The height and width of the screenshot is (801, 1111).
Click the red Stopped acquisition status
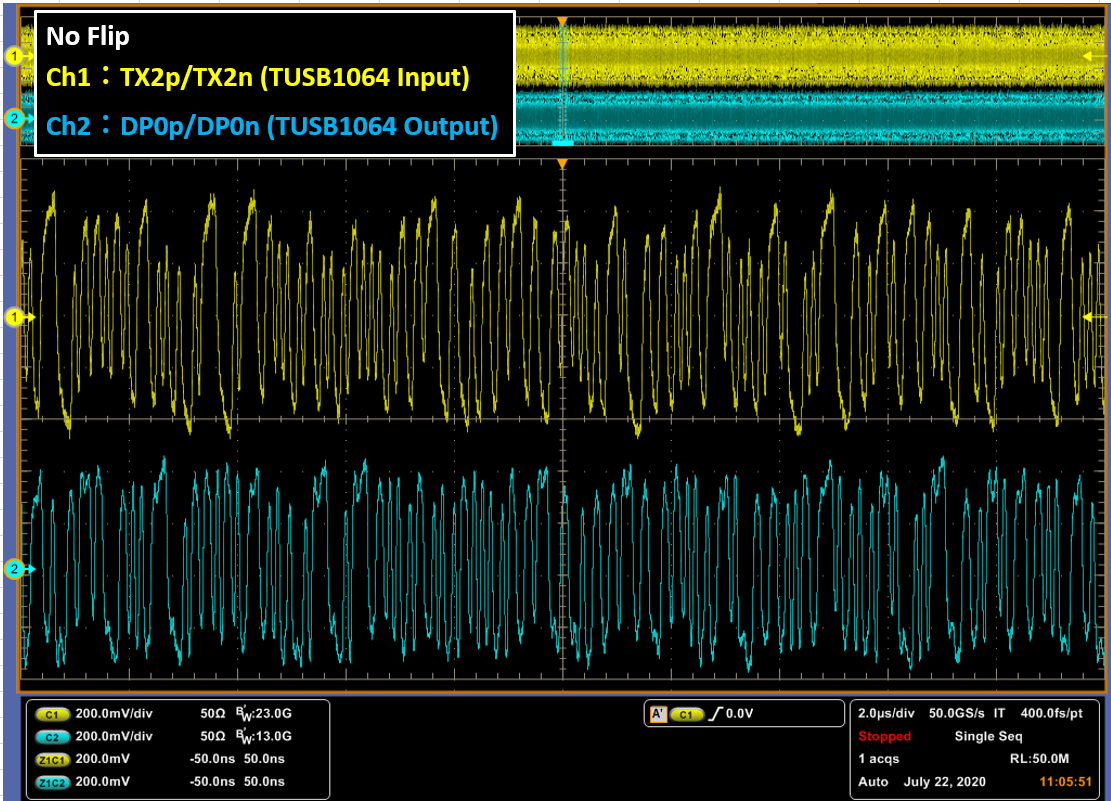[x=884, y=737]
